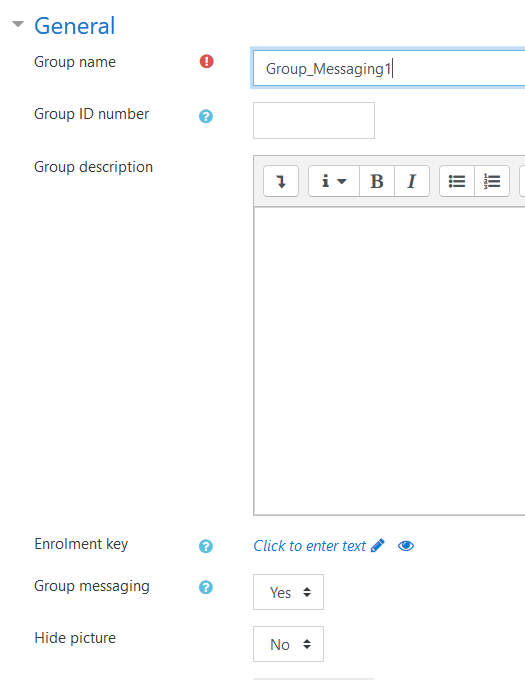The image size is (525, 680).
Task: Open the Hide picture No dropdown
Action: pyautogui.click(x=288, y=644)
